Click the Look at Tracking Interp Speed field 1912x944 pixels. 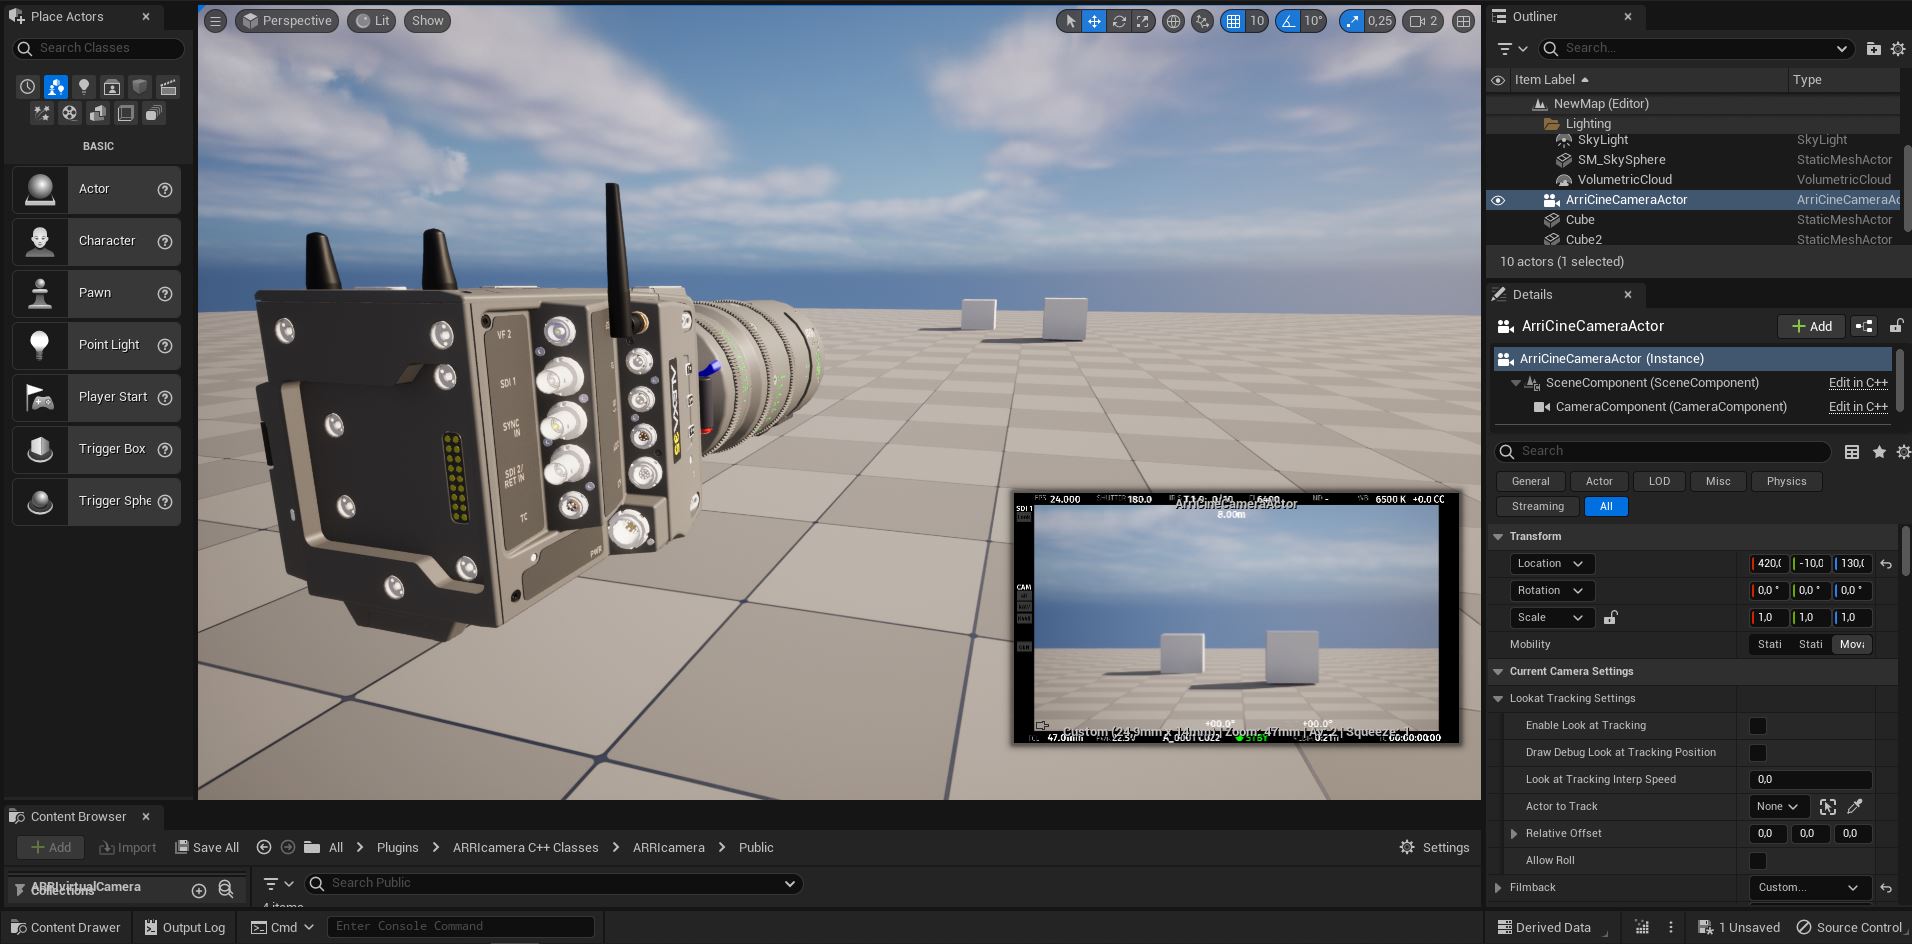coord(1810,780)
